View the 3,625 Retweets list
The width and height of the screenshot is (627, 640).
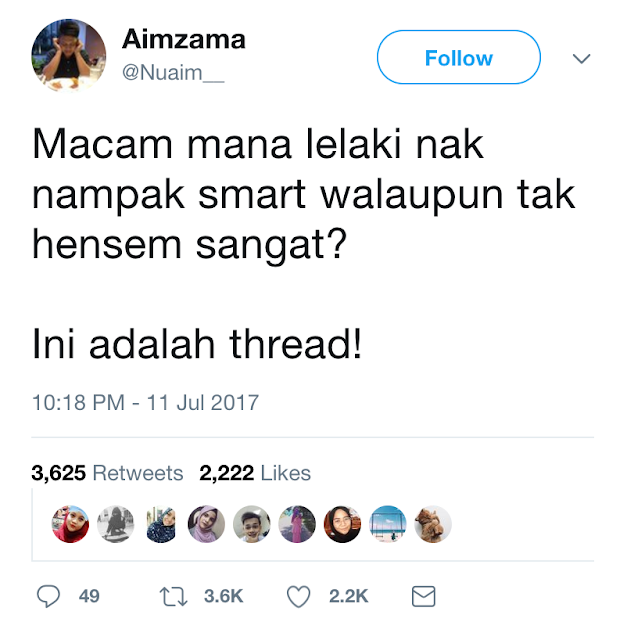tap(107, 473)
